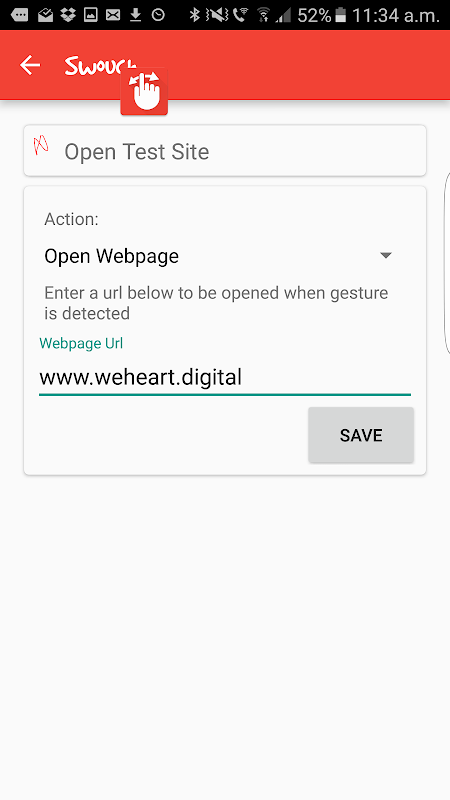450x800 pixels.
Task: Focus the Webpage Url text field
Action: click(x=224, y=378)
